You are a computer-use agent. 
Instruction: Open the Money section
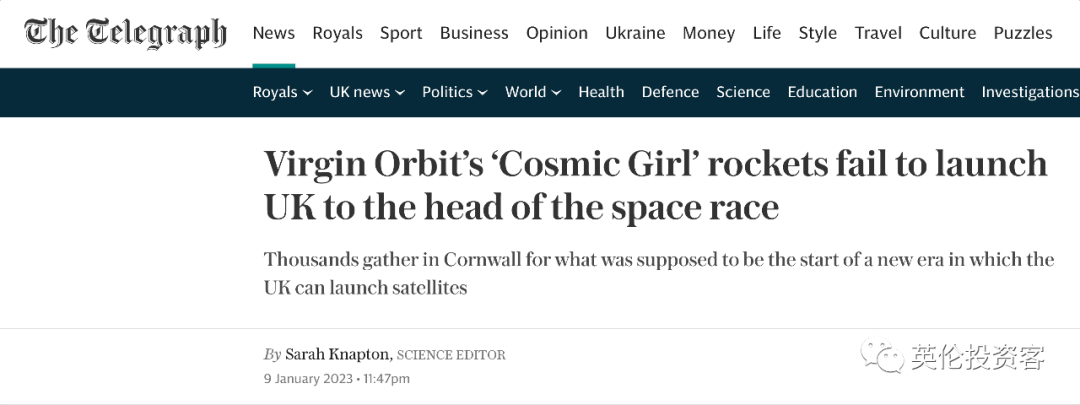[x=709, y=33]
